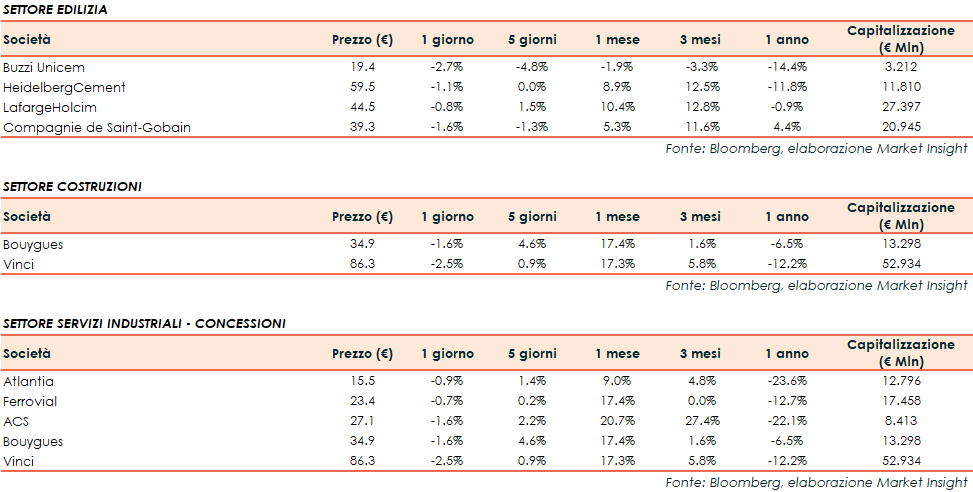Click the SETTORE EDILIZIA section title
973x492 pixels.
tap(56, 9)
